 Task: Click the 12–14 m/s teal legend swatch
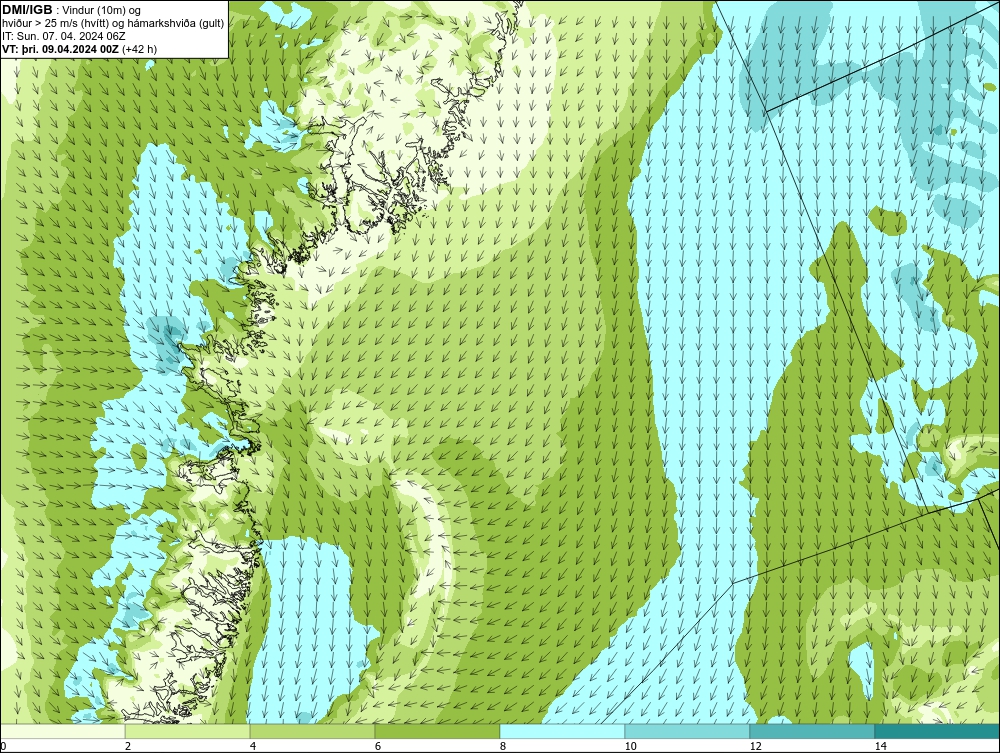click(812, 731)
